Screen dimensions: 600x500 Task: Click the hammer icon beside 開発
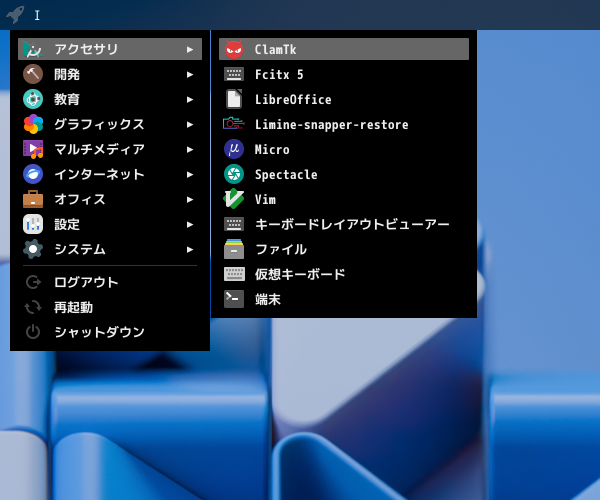[x=33, y=74]
